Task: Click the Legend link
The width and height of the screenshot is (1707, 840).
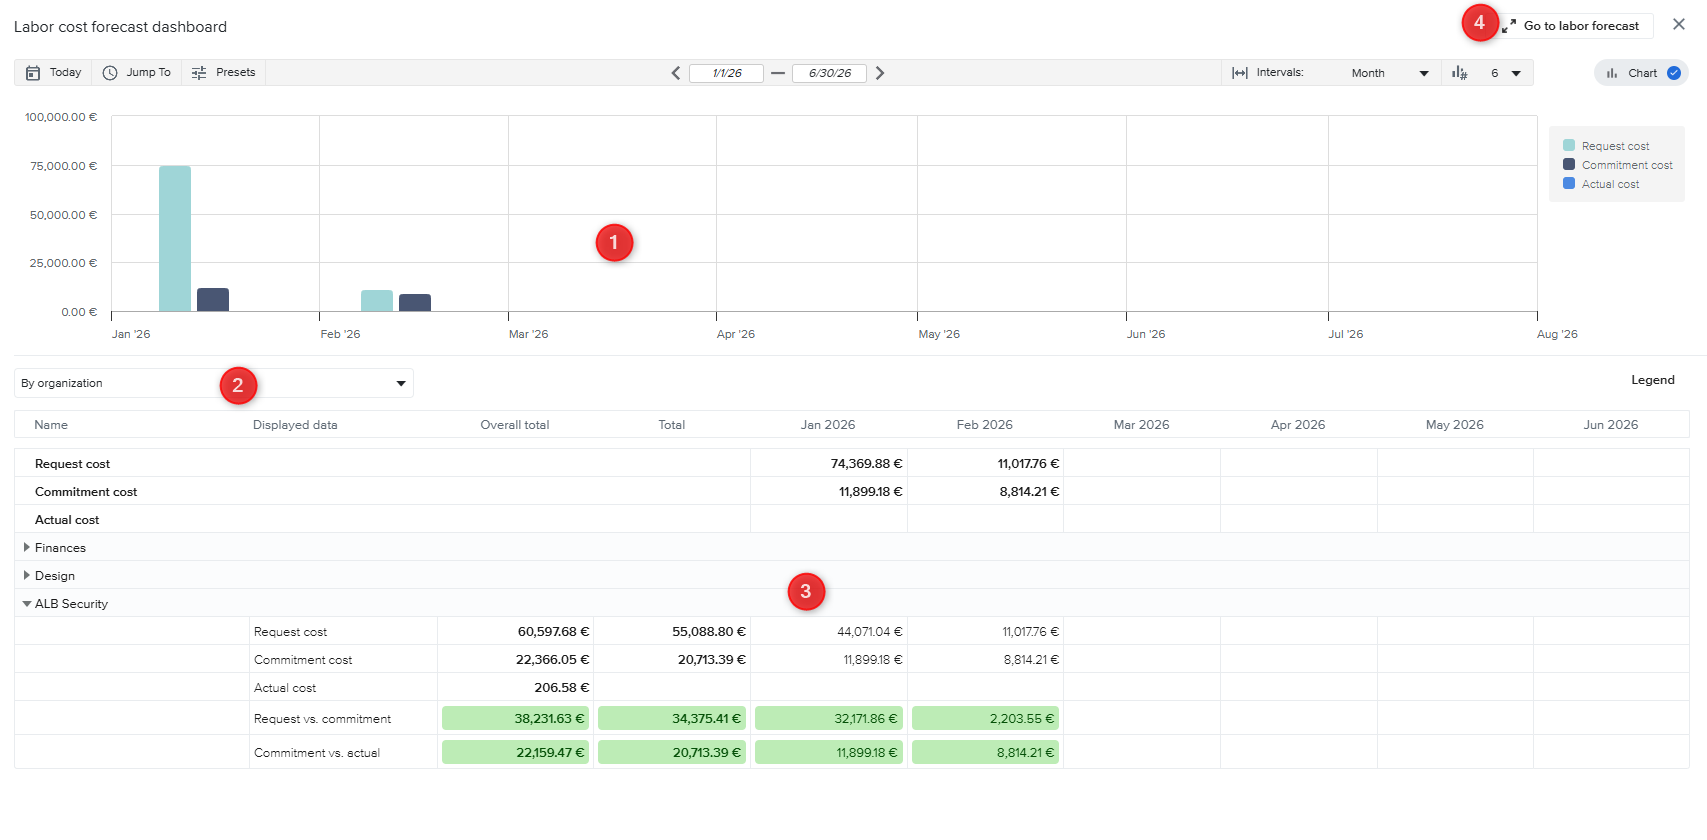Action: (1652, 380)
